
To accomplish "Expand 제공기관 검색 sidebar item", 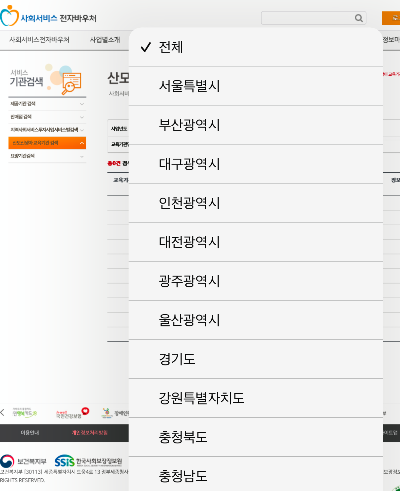I will (47, 104).
